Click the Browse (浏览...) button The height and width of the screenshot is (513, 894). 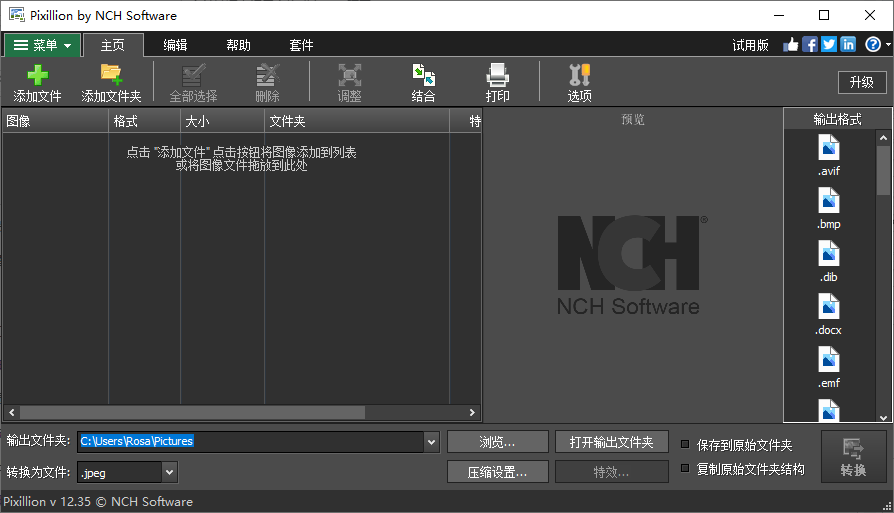498,442
